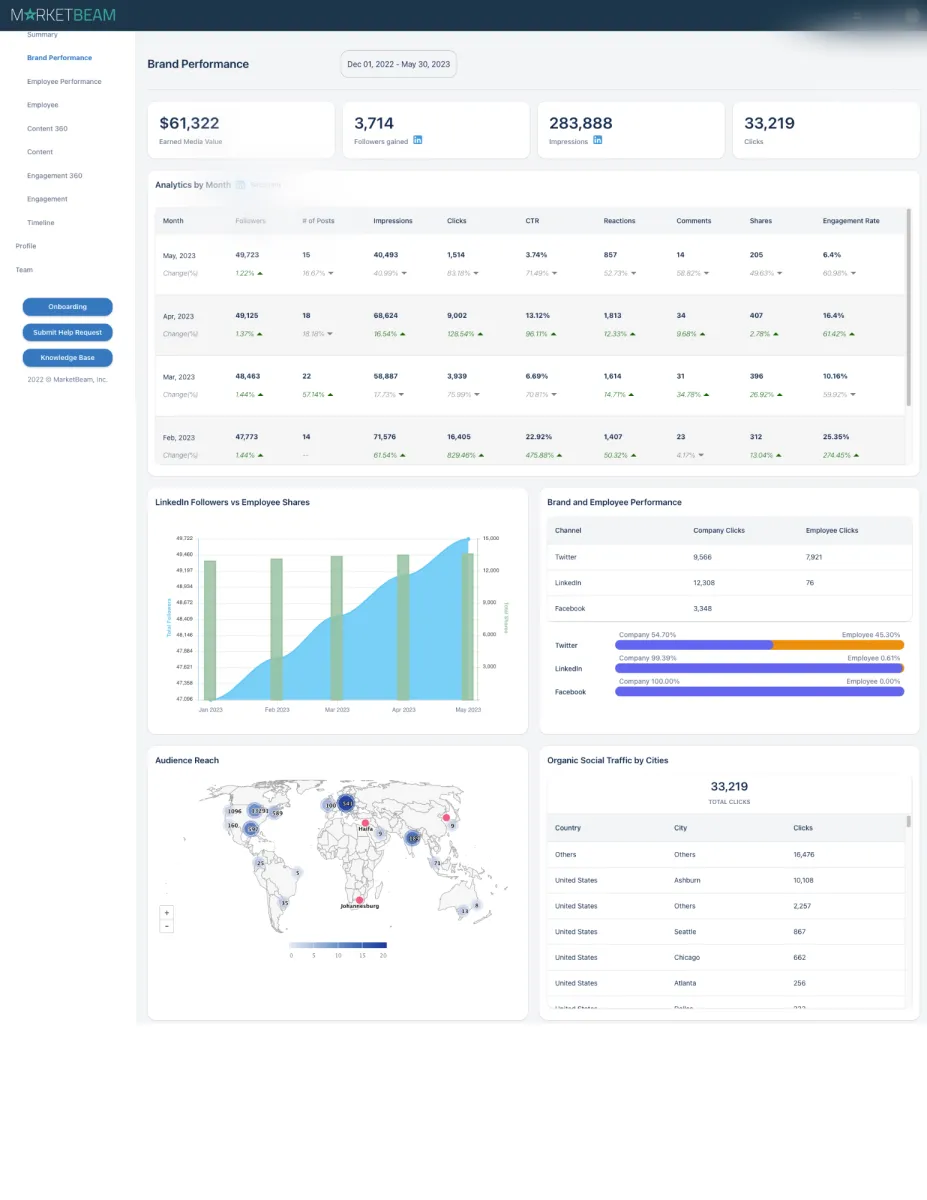
Task: Sort table by Engagement Rate column
Action: pos(850,221)
